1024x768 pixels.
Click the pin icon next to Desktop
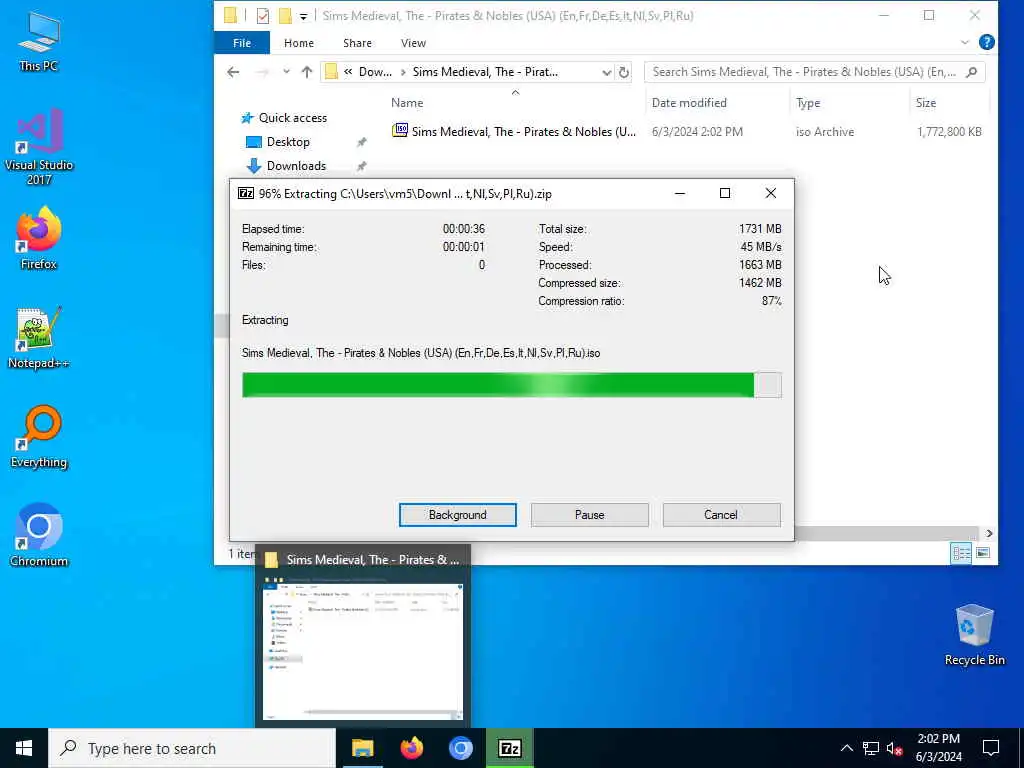tap(361, 142)
